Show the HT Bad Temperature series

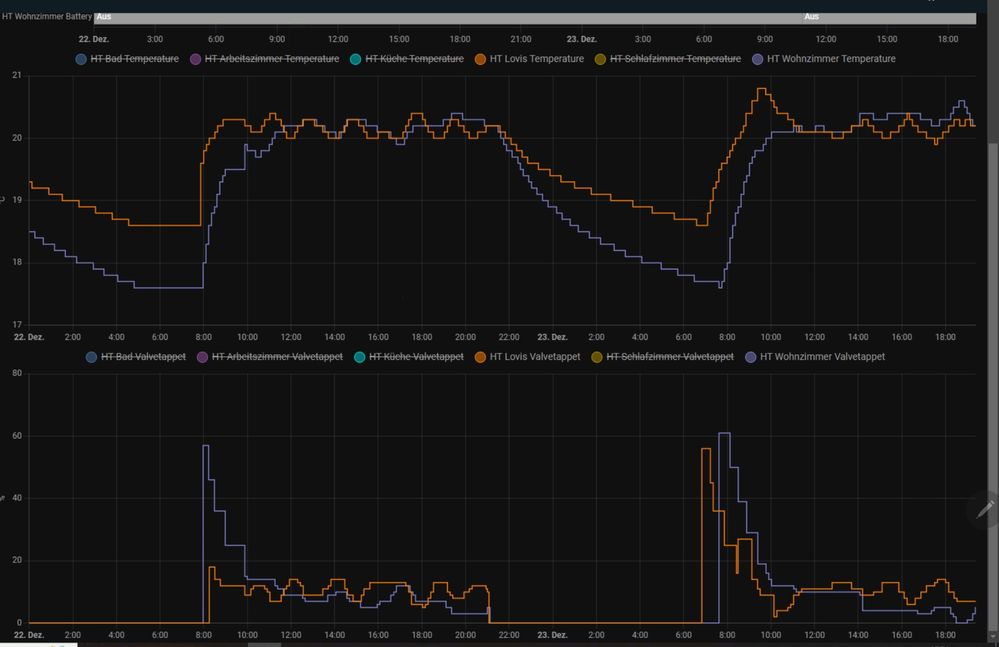(x=128, y=59)
